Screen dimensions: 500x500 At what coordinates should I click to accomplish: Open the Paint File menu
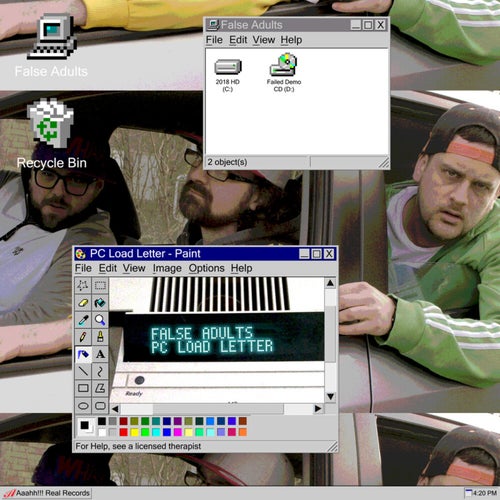coord(83,268)
